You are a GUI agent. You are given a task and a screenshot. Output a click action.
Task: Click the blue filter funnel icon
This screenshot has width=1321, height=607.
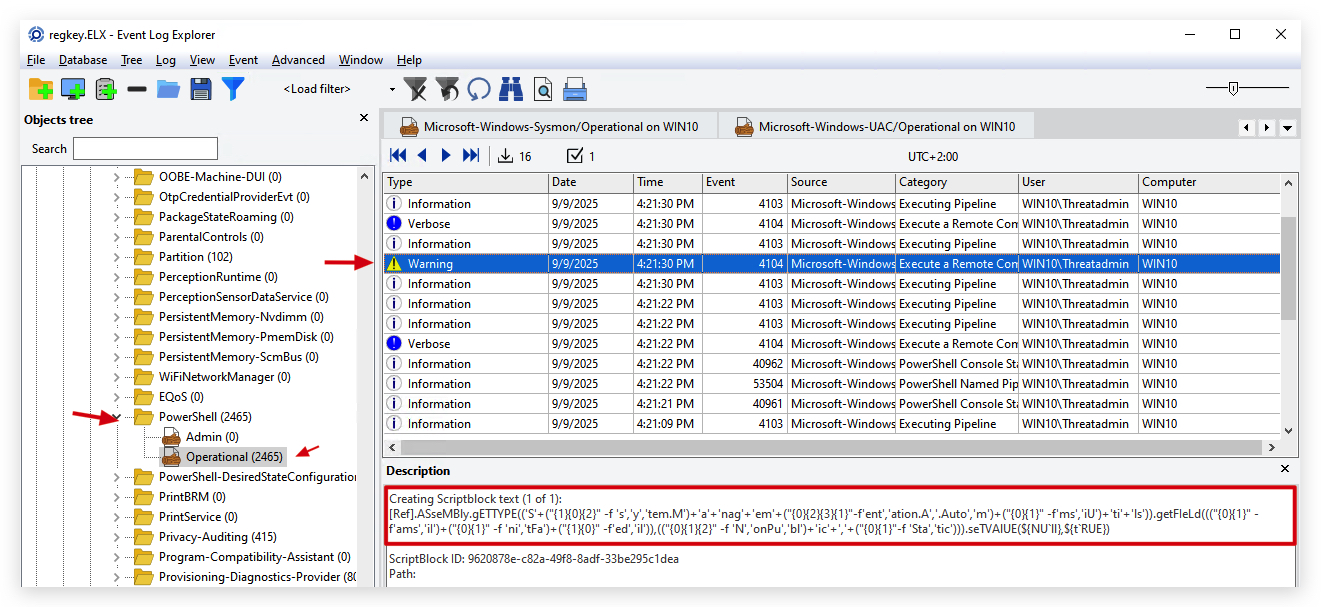click(233, 89)
